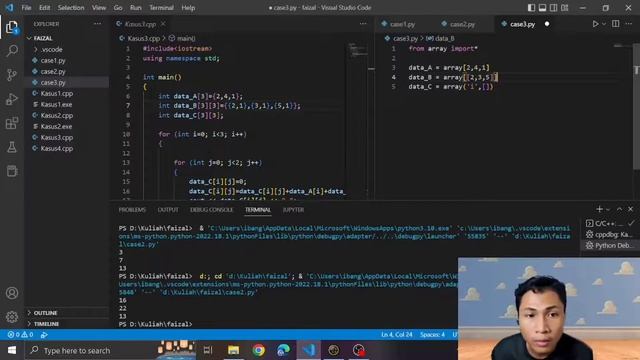640x360 pixels.
Task: Open the Search view in activity bar
Action: tap(12, 51)
